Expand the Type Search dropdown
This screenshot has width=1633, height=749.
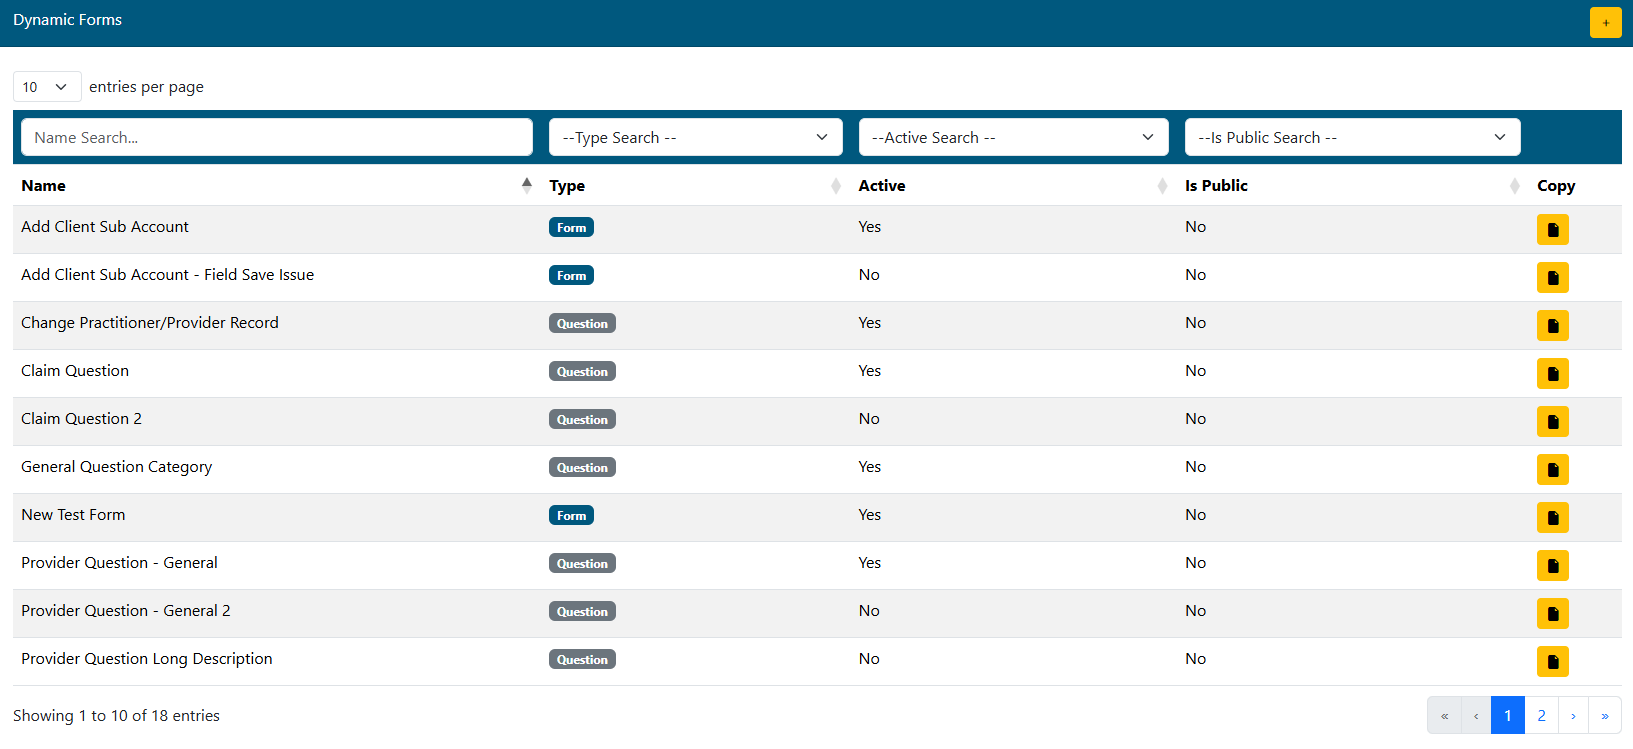tap(695, 137)
